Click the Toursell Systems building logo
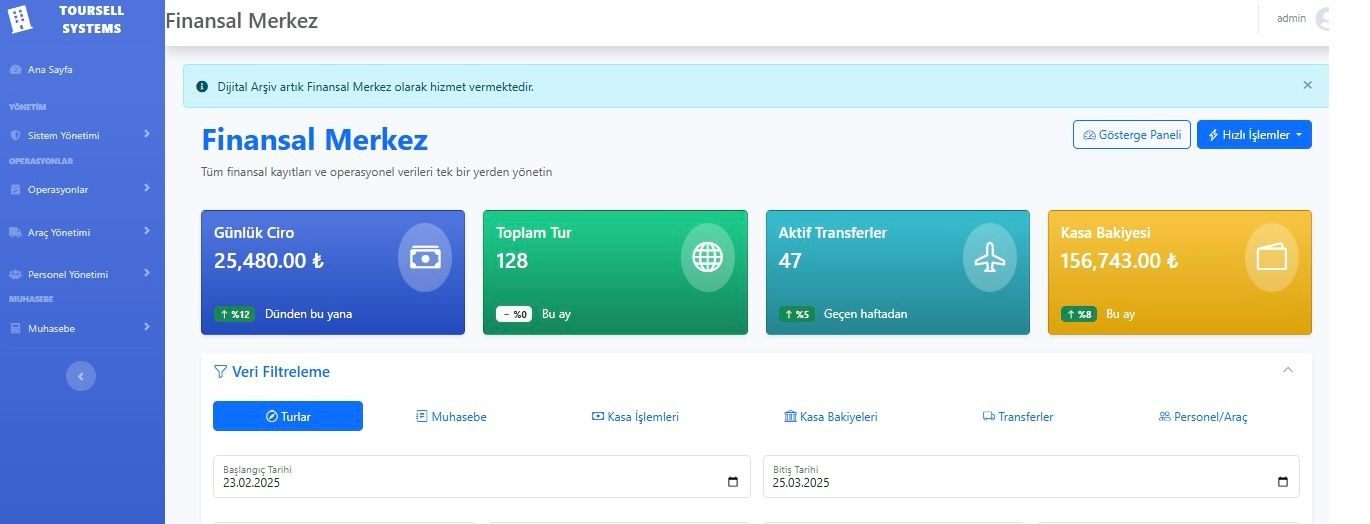Viewport: 1370px width, 524px height. [21, 18]
